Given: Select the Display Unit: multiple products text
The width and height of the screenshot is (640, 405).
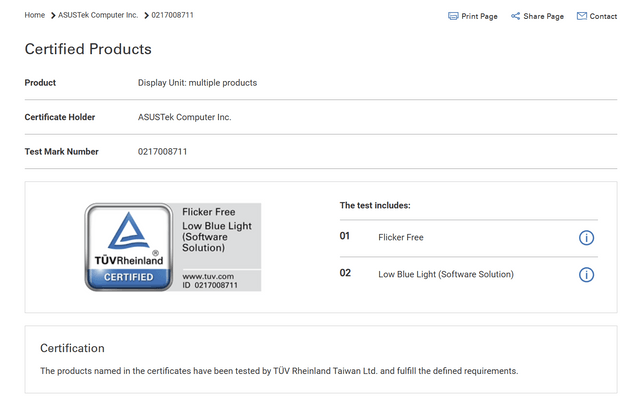Looking at the screenshot, I should click(x=198, y=83).
